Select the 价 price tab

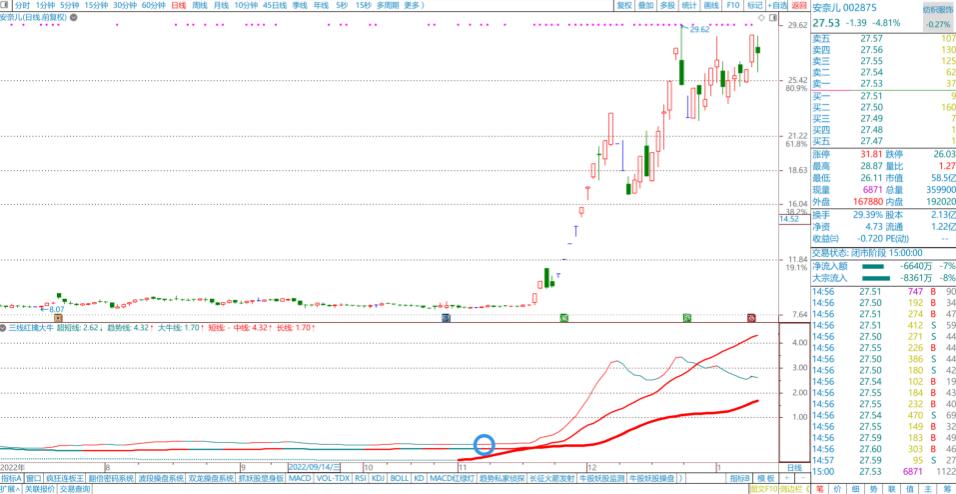[836, 489]
